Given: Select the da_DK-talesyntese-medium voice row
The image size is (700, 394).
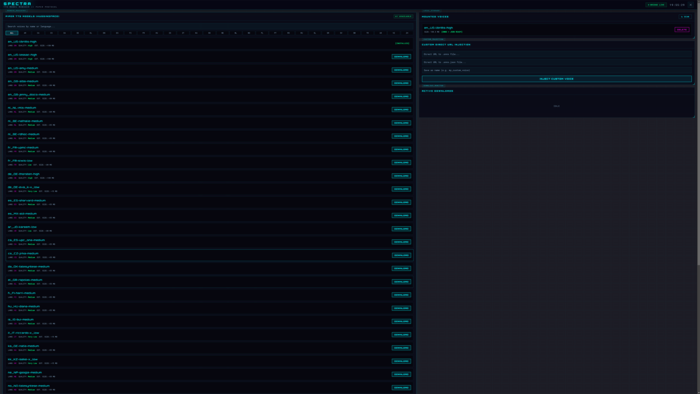Looking at the screenshot, I should pos(209,269).
